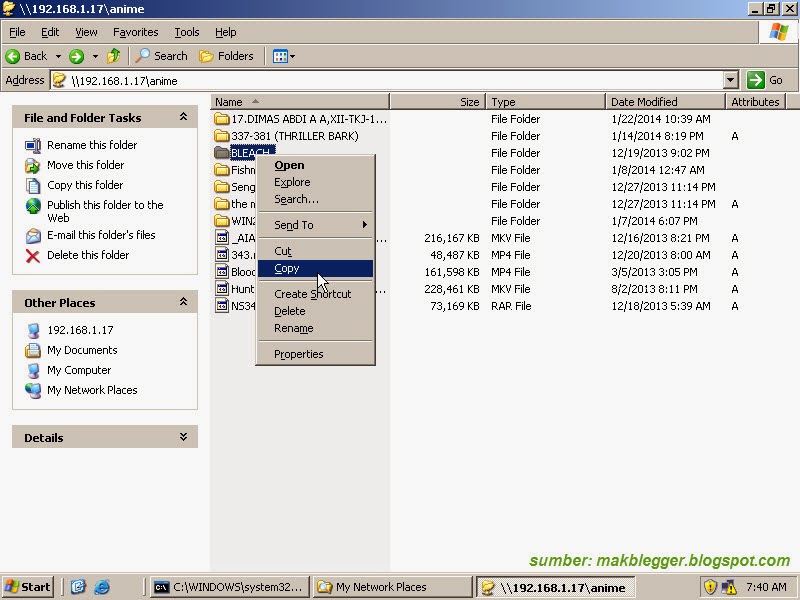Sort by the Date Modified column header
This screenshot has width=800, height=600.
[665, 102]
